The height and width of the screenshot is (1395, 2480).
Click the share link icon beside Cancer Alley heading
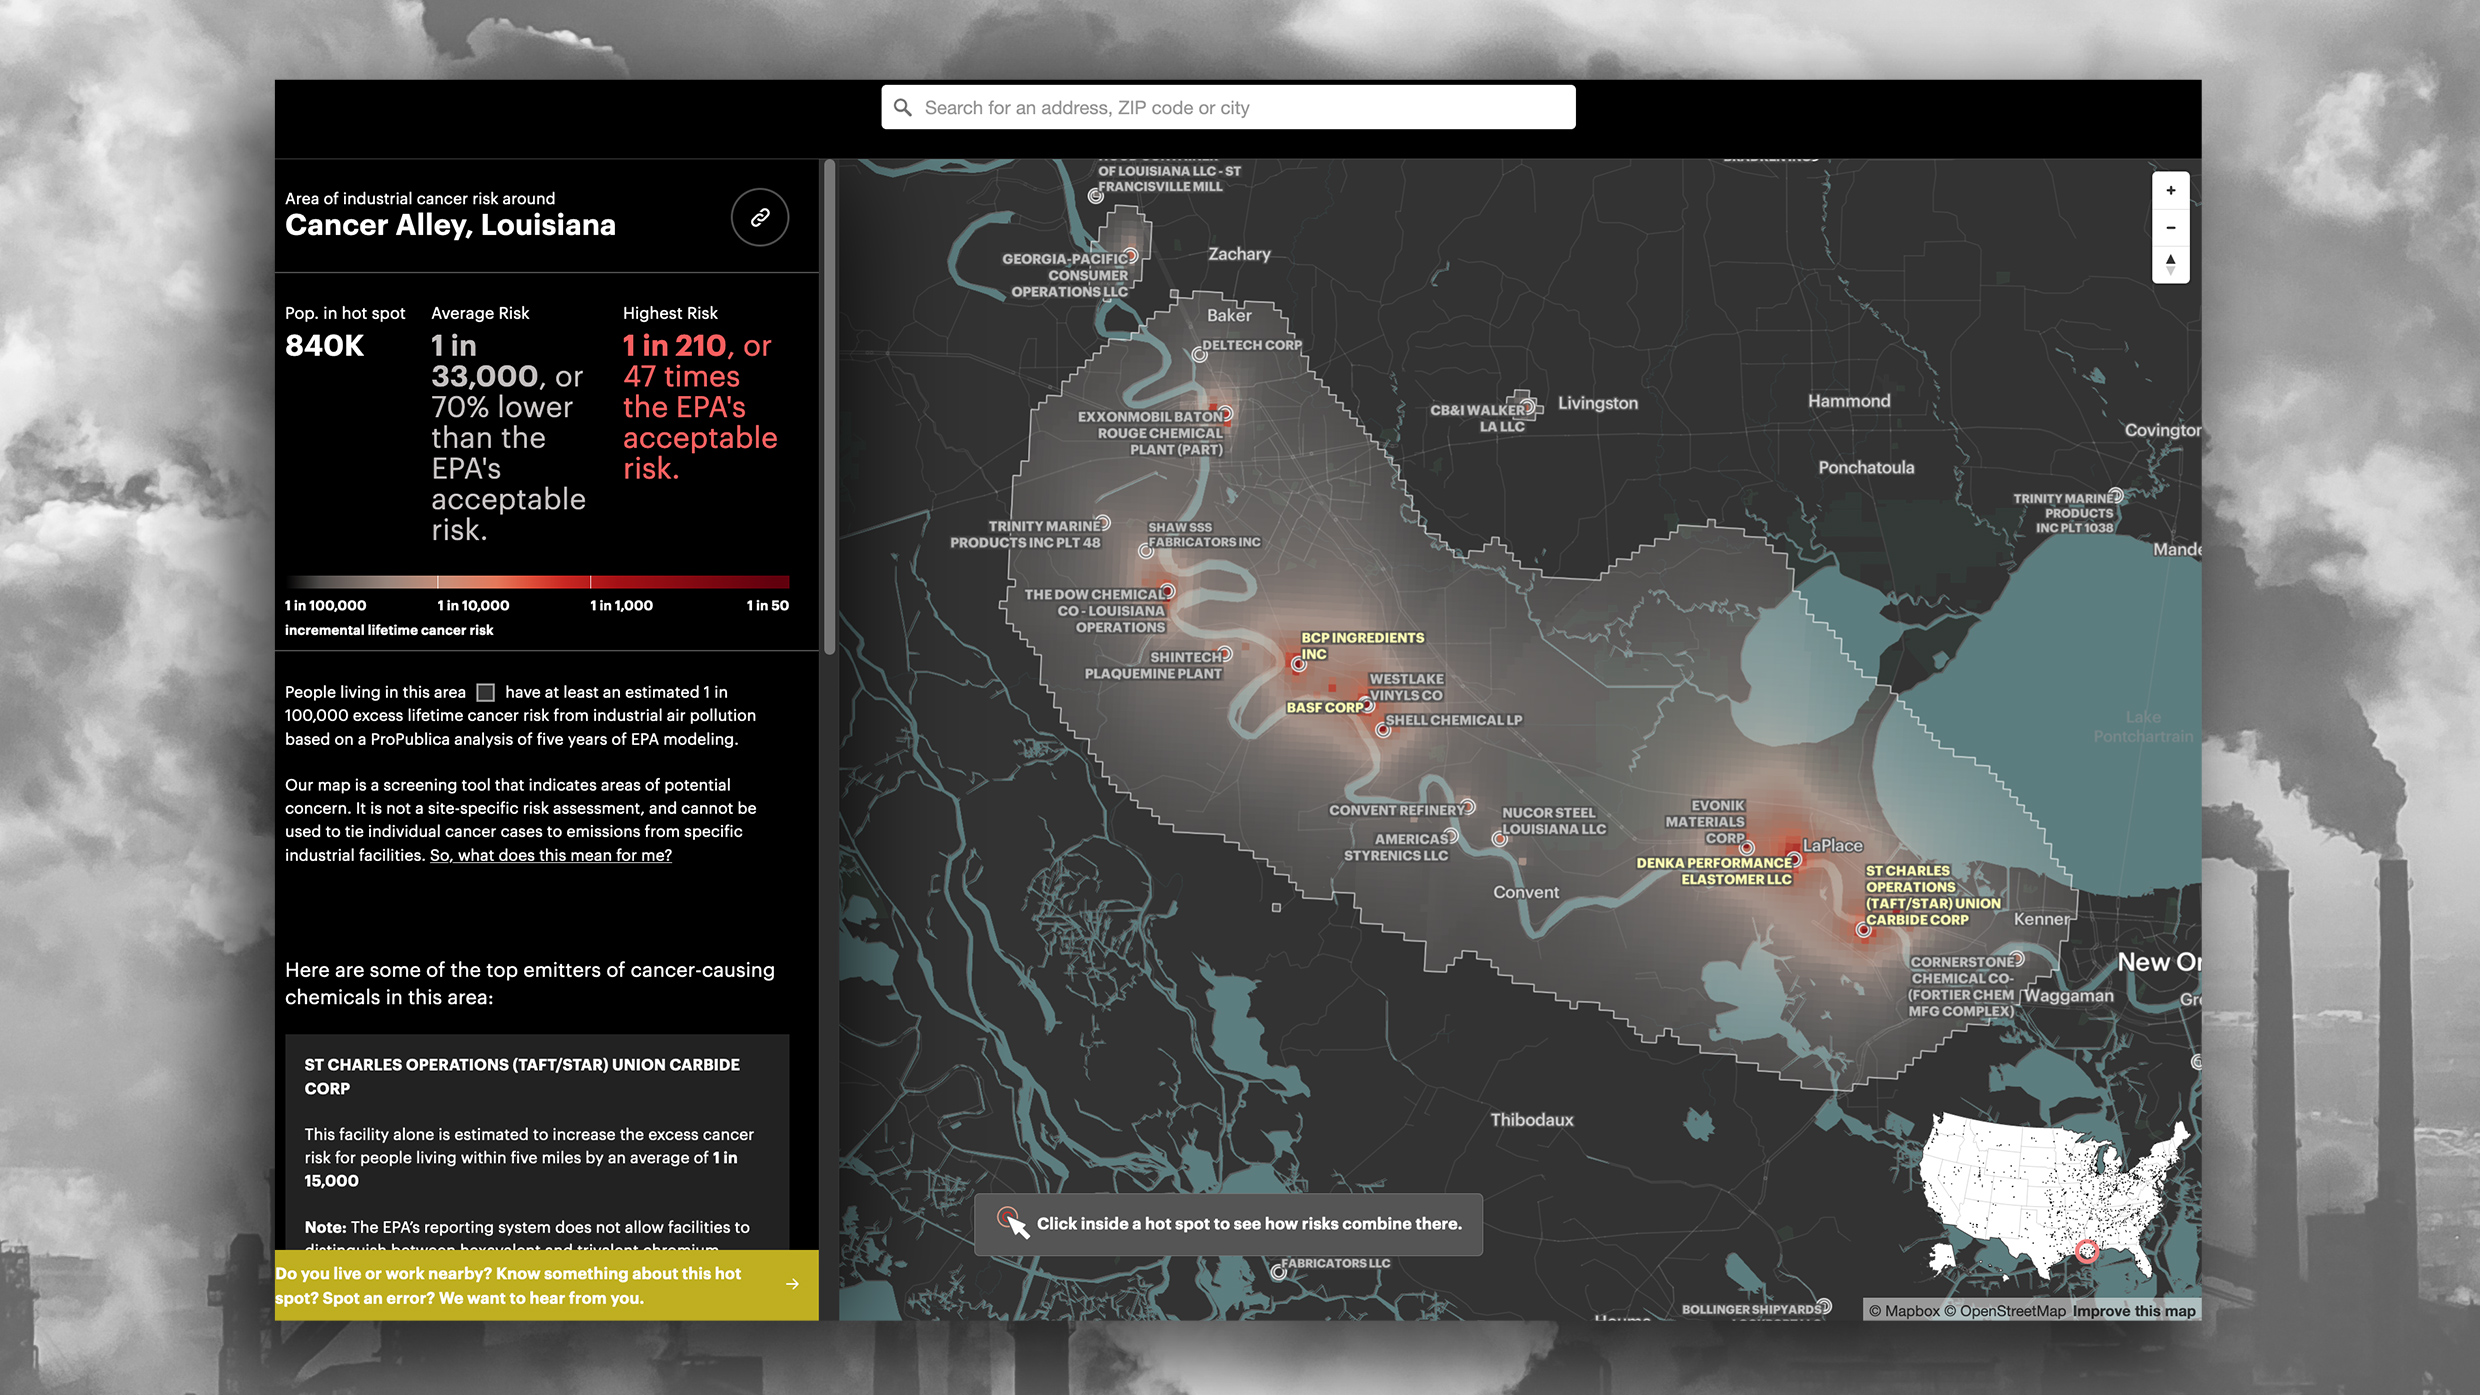click(759, 218)
